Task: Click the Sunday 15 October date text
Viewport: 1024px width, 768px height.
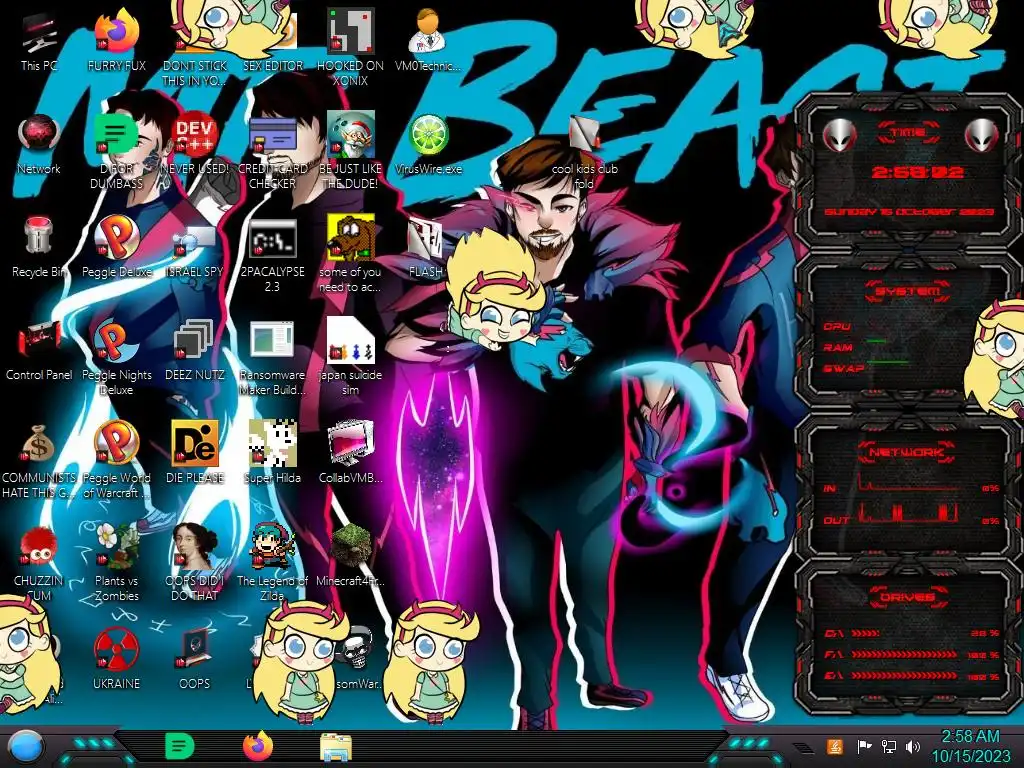Action: point(908,212)
